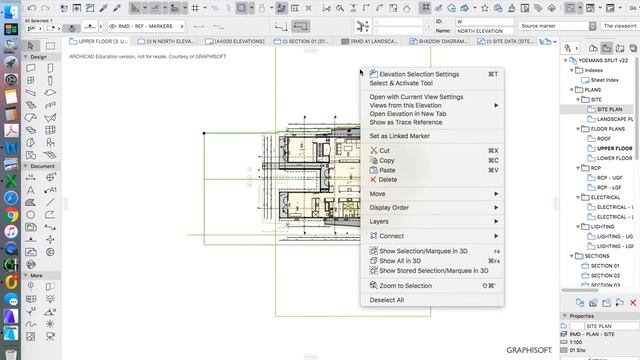Click the red X delete icon in Navigator
The width and height of the screenshot is (640, 360).
[x=633, y=302]
